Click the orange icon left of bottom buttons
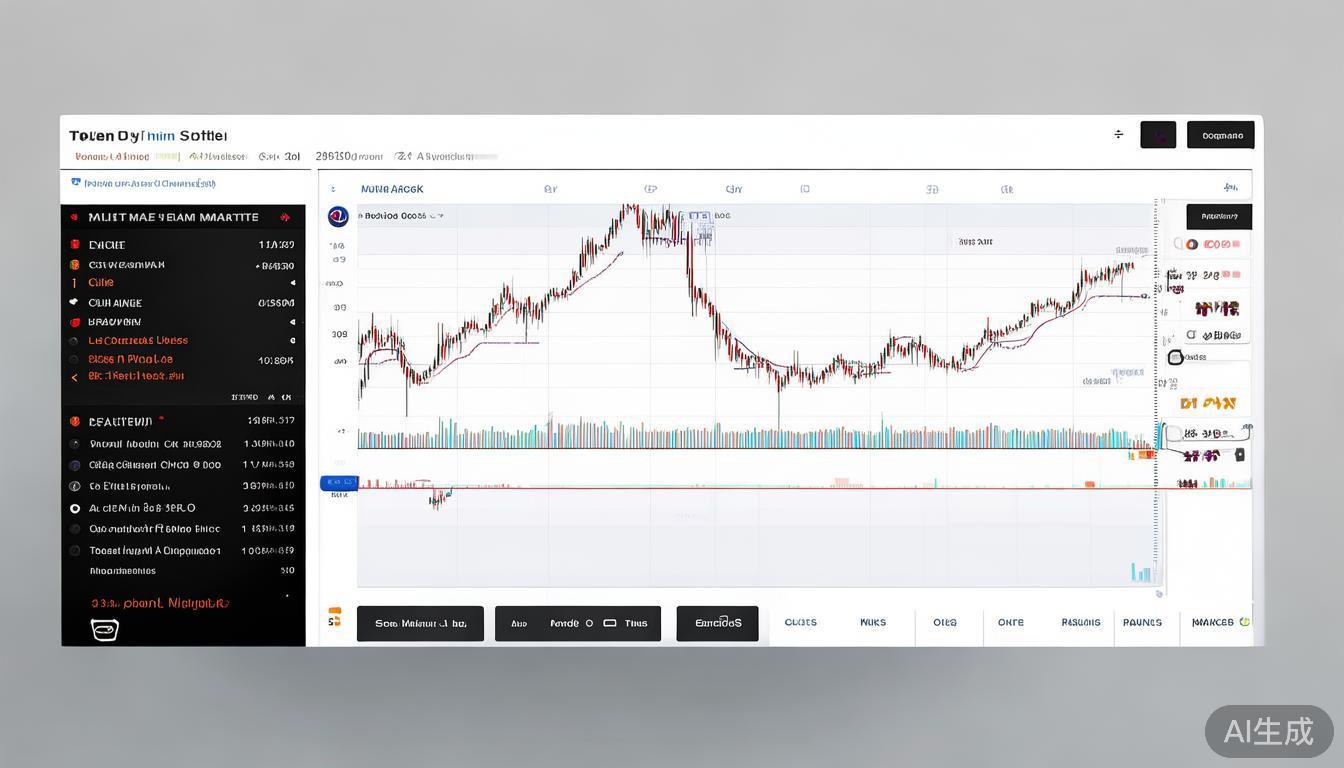The width and height of the screenshot is (1344, 768). click(x=335, y=617)
